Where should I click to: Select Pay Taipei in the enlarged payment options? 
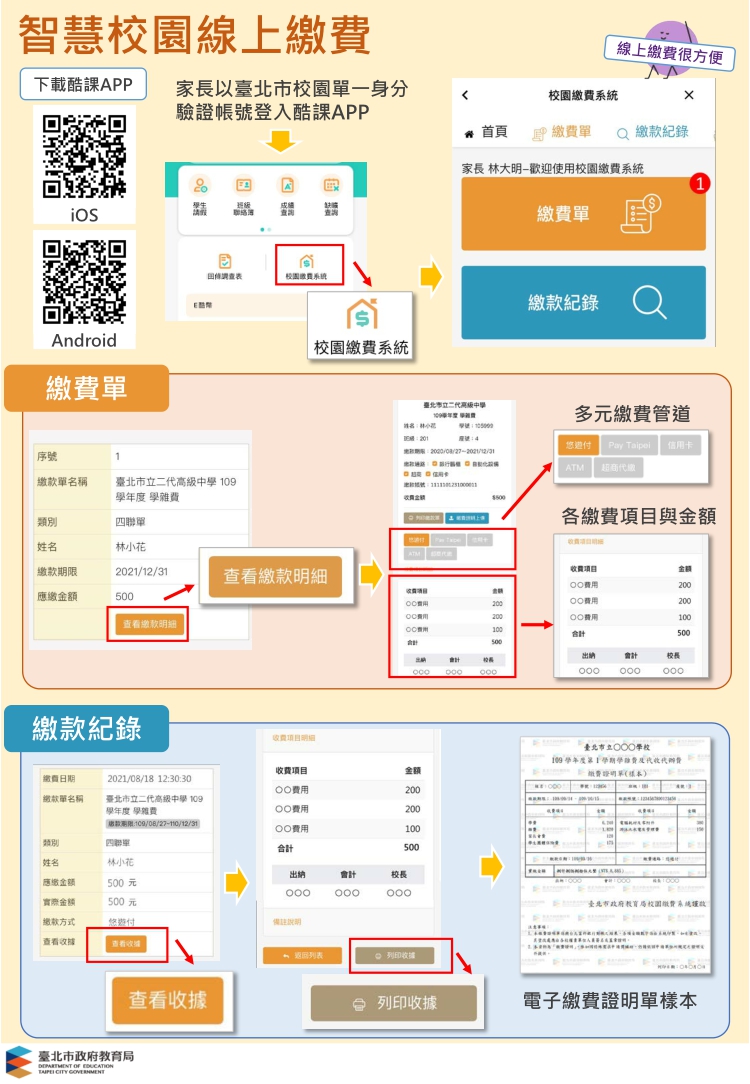point(629,444)
